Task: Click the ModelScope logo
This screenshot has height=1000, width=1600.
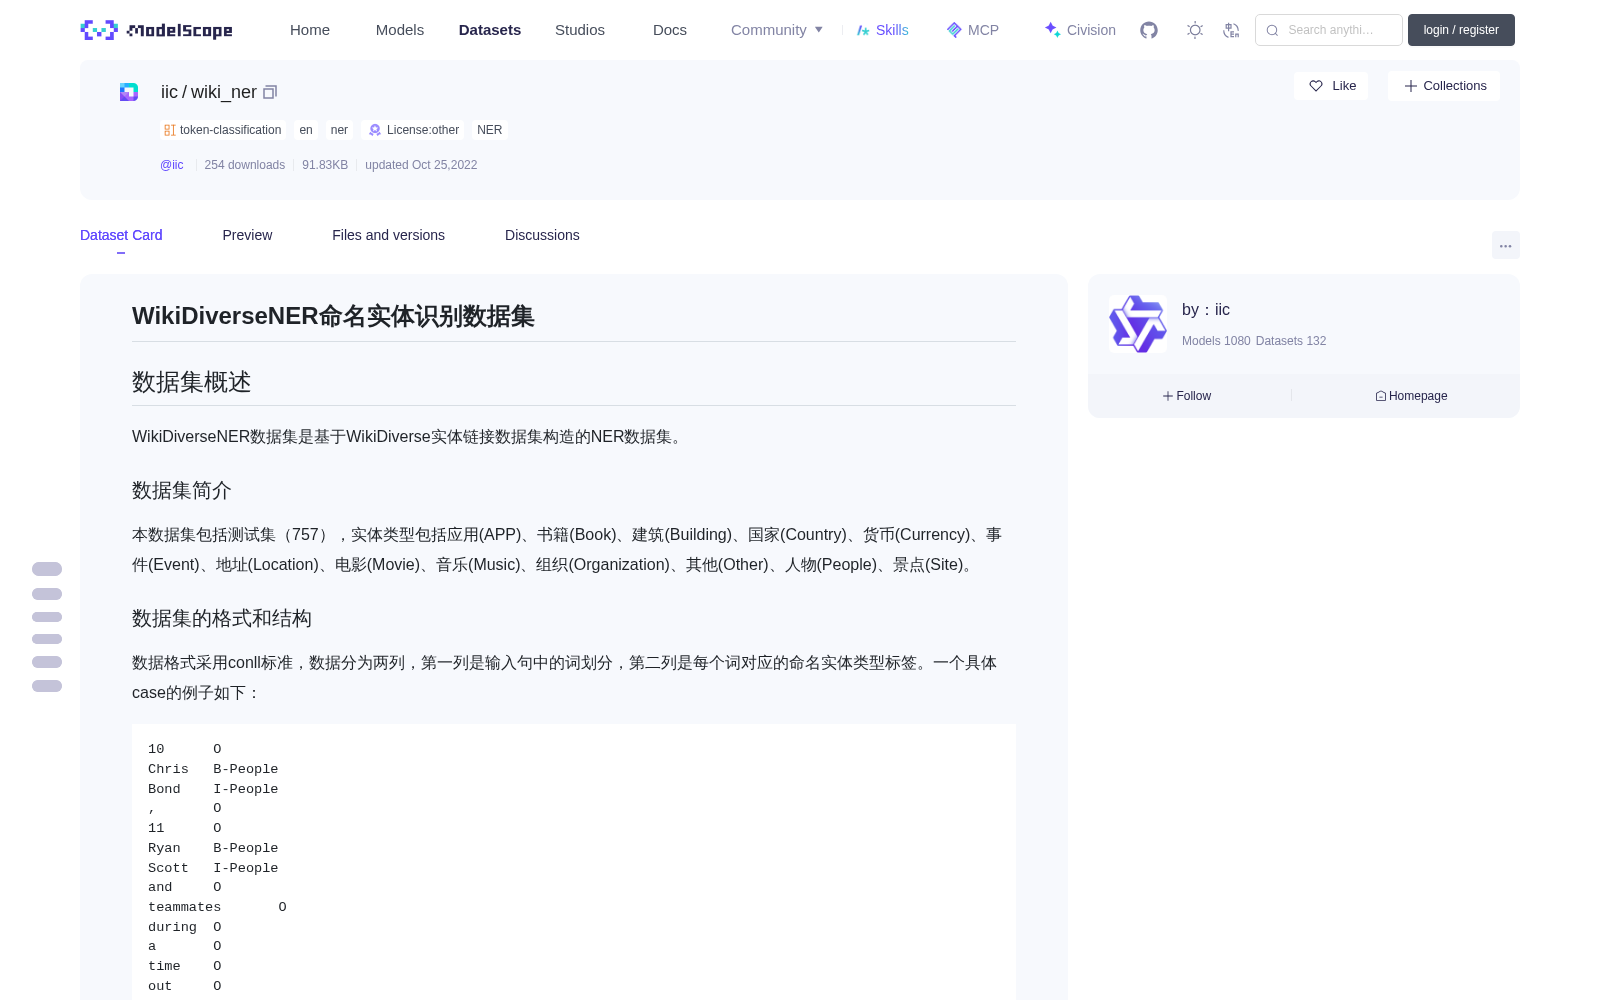Action: pos(157,30)
